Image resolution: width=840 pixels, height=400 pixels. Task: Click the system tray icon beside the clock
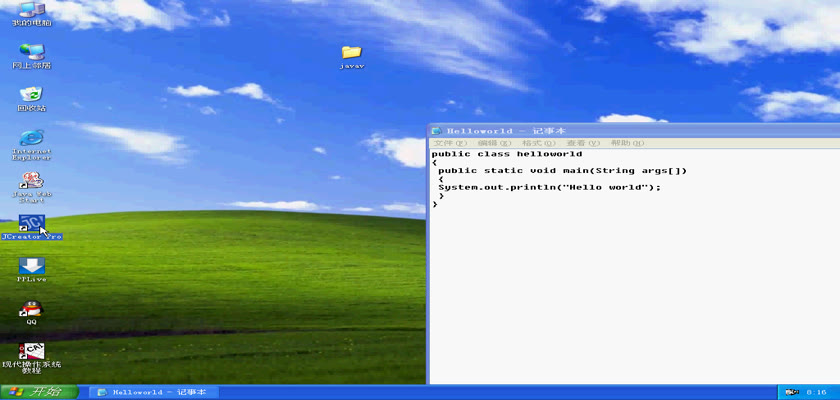click(x=793, y=393)
